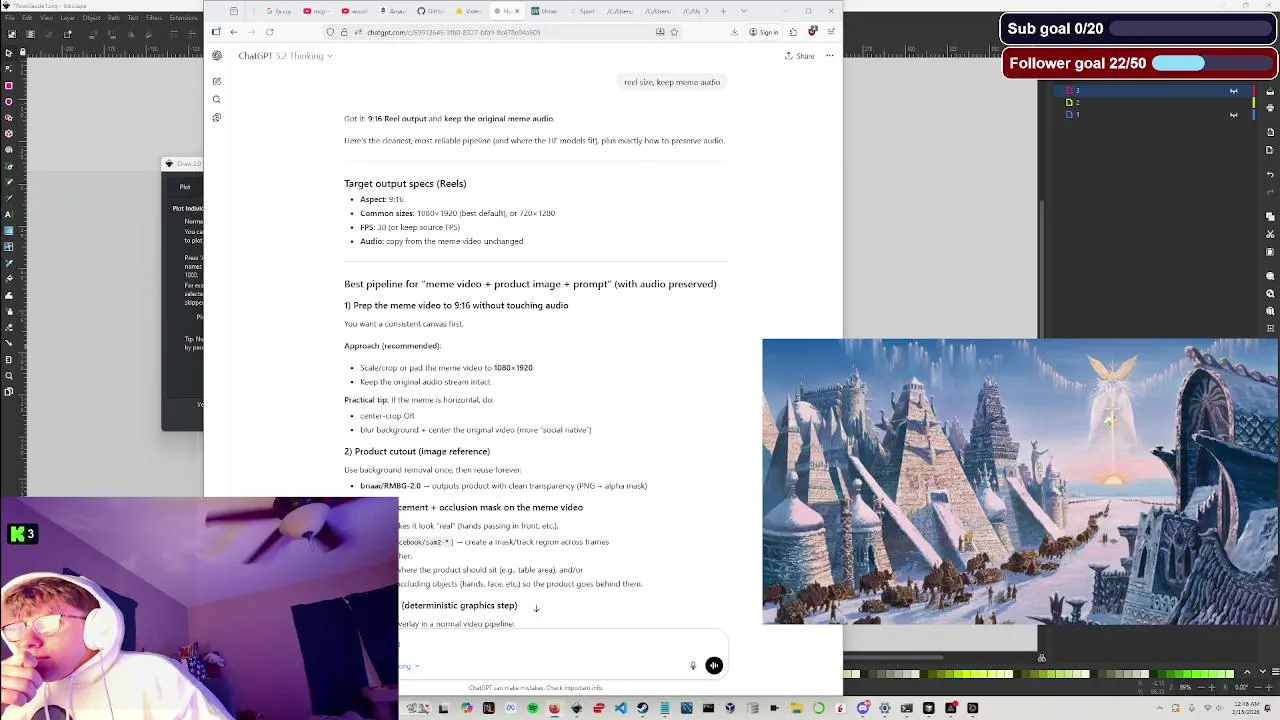Select the Inkscape Rectangle tool
The height and width of the screenshot is (720, 1280).
(9, 86)
